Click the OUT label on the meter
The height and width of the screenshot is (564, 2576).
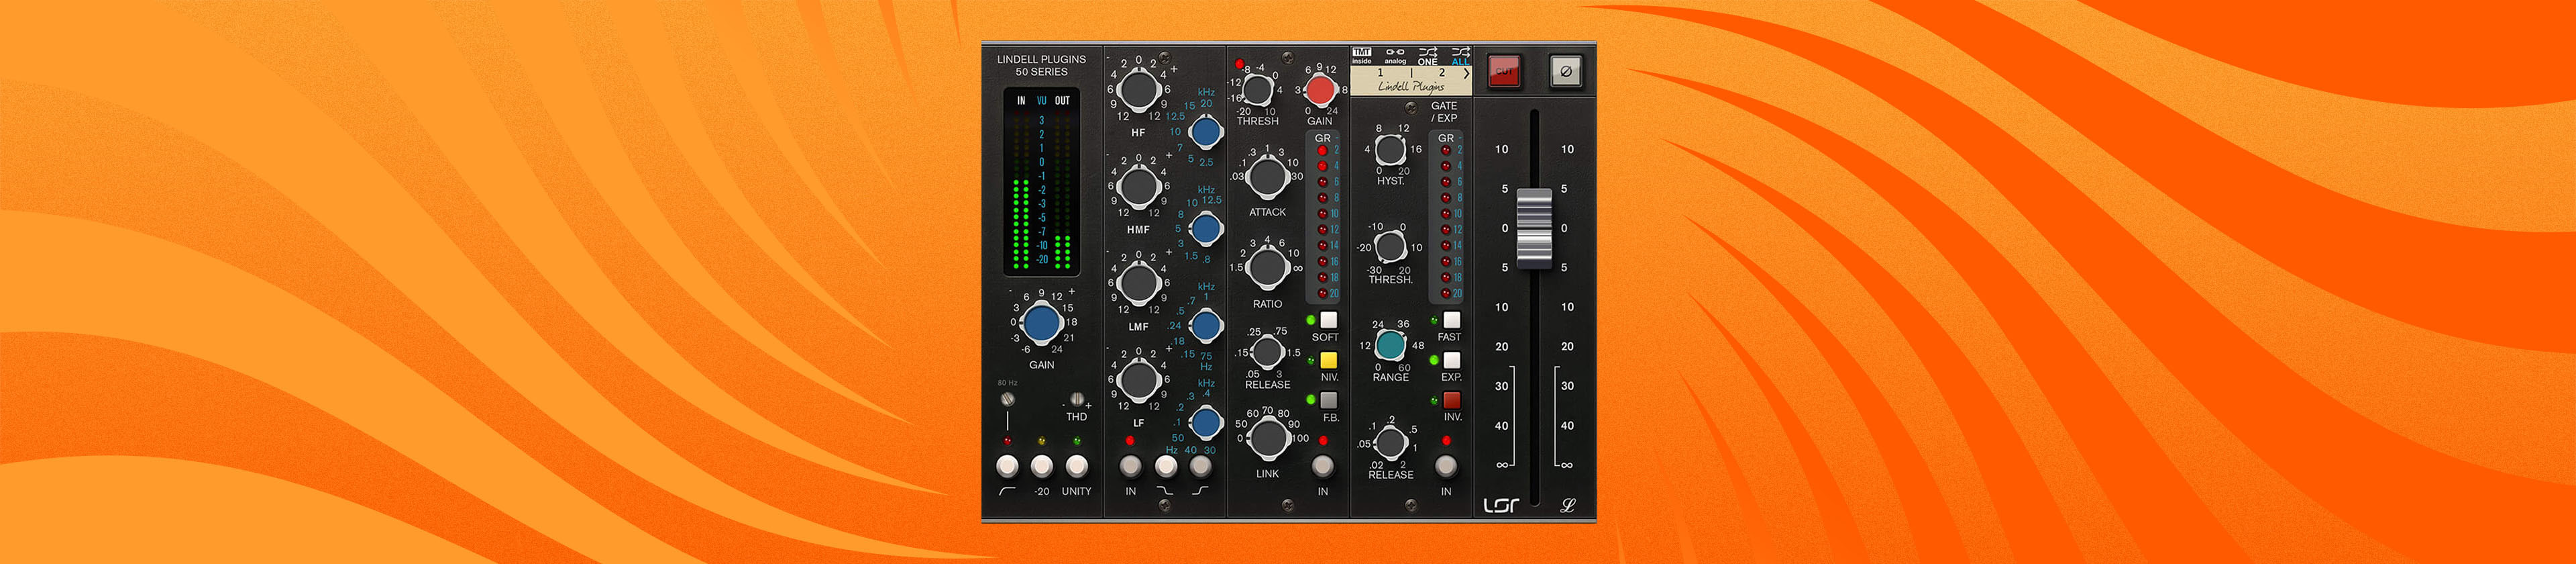coord(1062,100)
